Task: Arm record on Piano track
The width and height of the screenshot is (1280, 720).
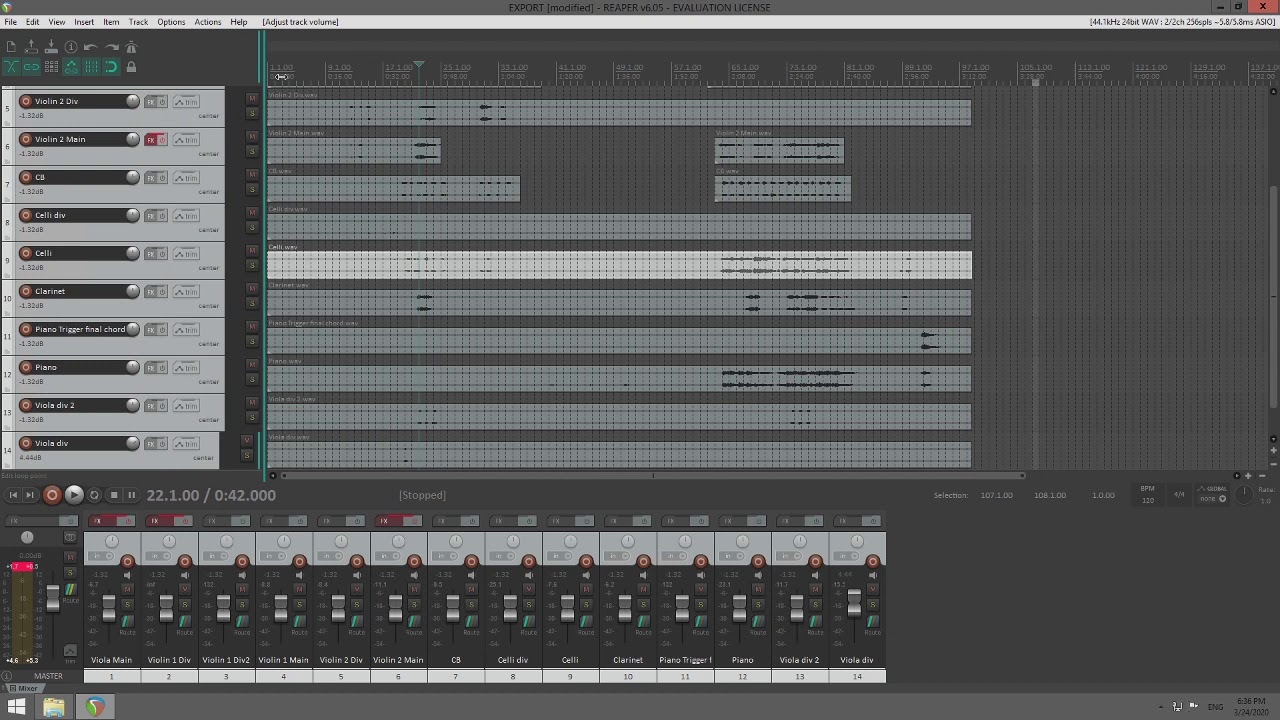Action: coord(26,367)
